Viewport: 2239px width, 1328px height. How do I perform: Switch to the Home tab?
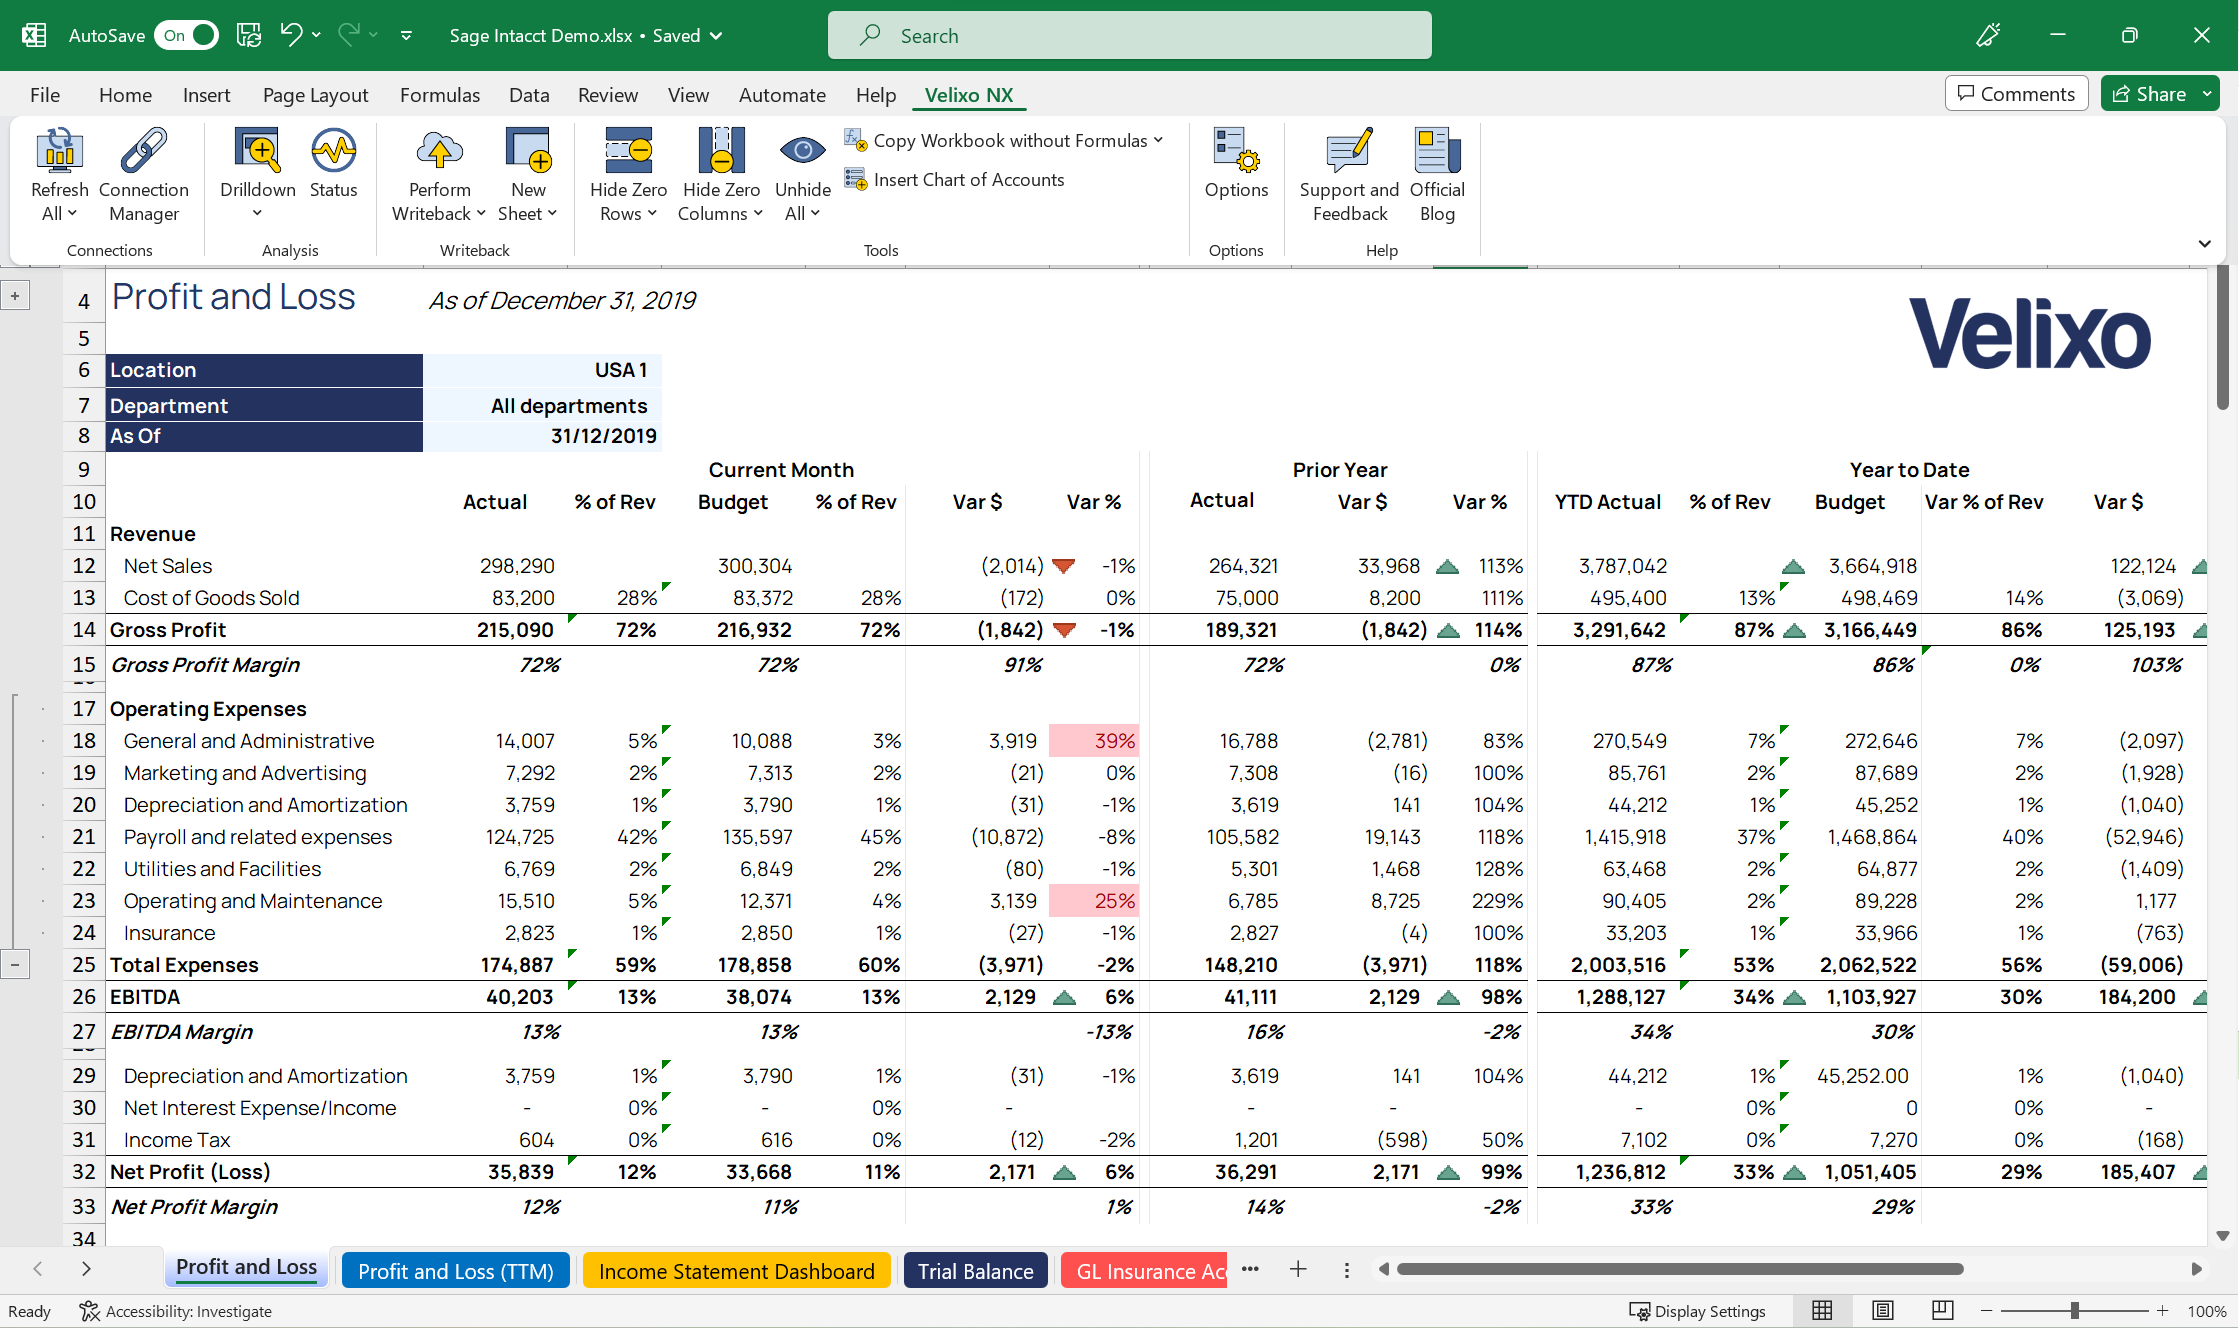125,94
